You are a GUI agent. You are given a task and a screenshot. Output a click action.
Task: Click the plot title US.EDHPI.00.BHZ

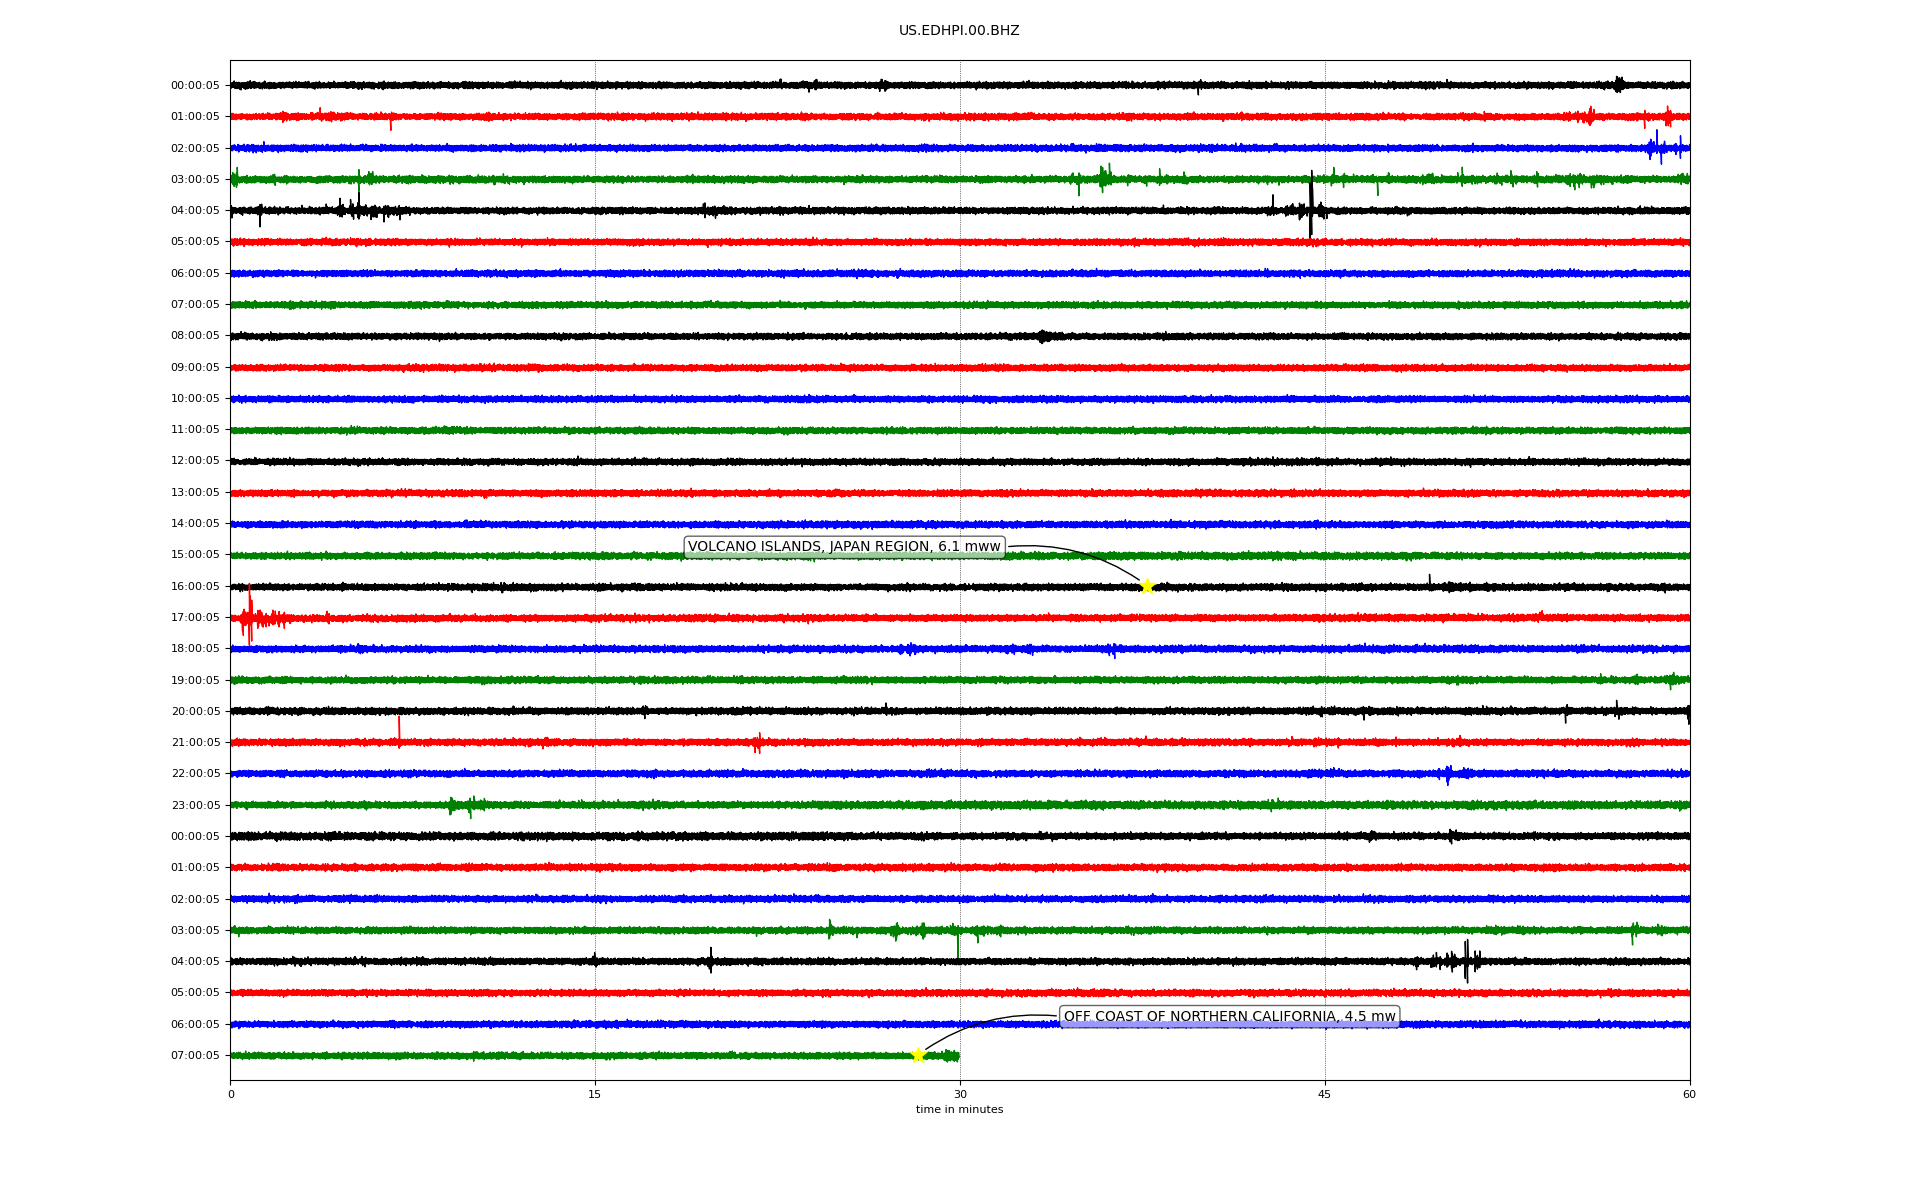pos(959,31)
